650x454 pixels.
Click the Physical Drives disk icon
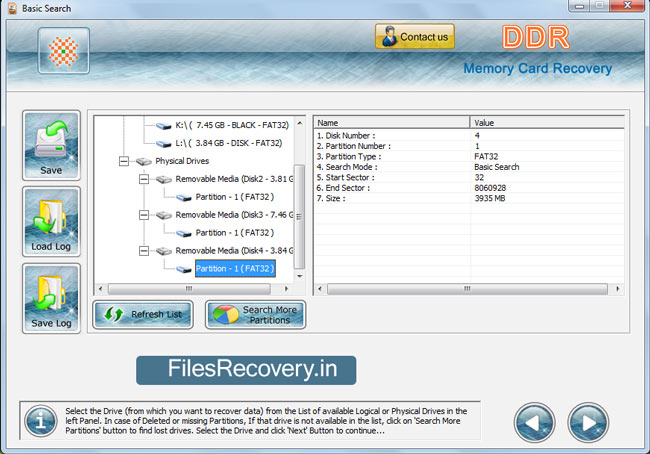click(x=143, y=161)
